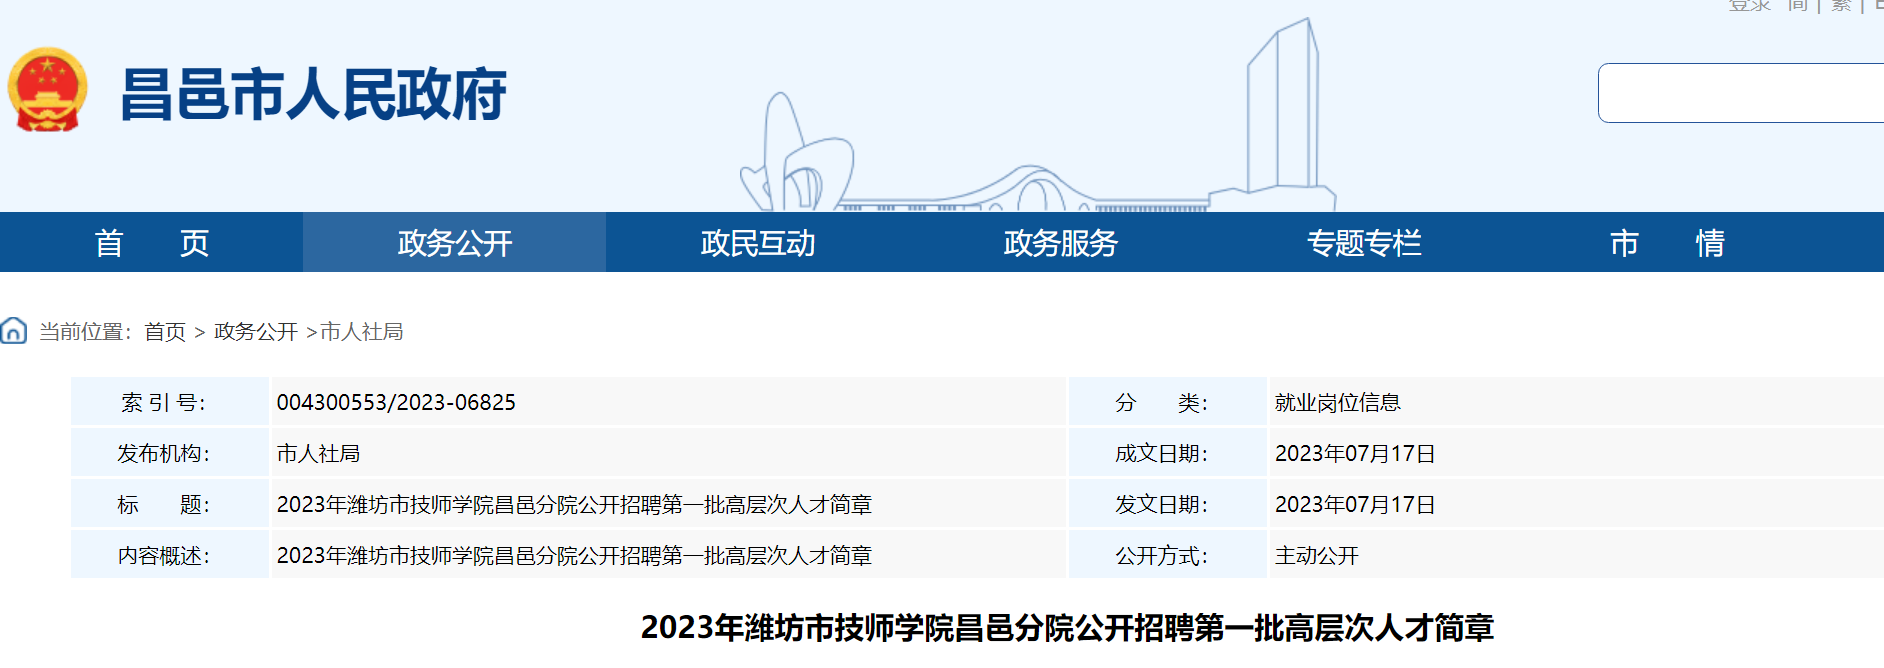This screenshot has height=668, width=1884.
Task: Click 市人社局 in the 发布机构 row
Action: 318,453
